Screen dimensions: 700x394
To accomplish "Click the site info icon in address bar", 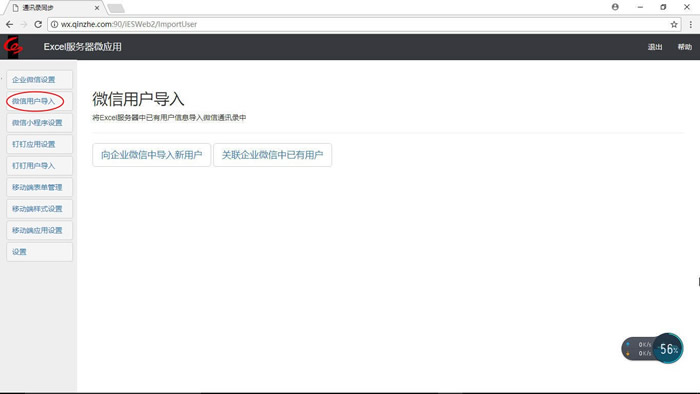I will (x=54, y=25).
